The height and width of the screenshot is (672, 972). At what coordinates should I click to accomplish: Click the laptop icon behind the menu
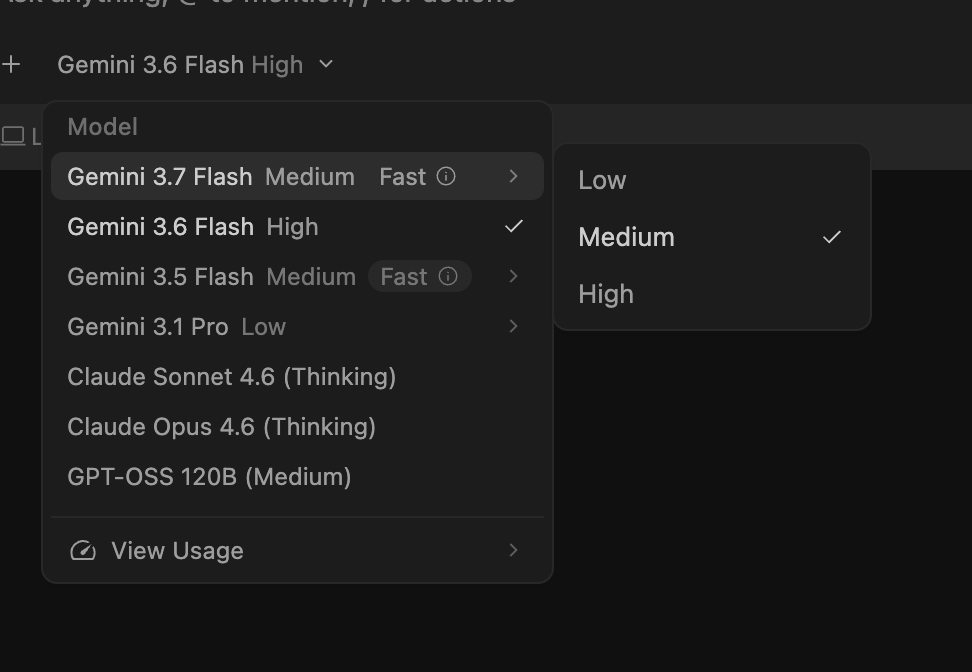tap(13, 136)
